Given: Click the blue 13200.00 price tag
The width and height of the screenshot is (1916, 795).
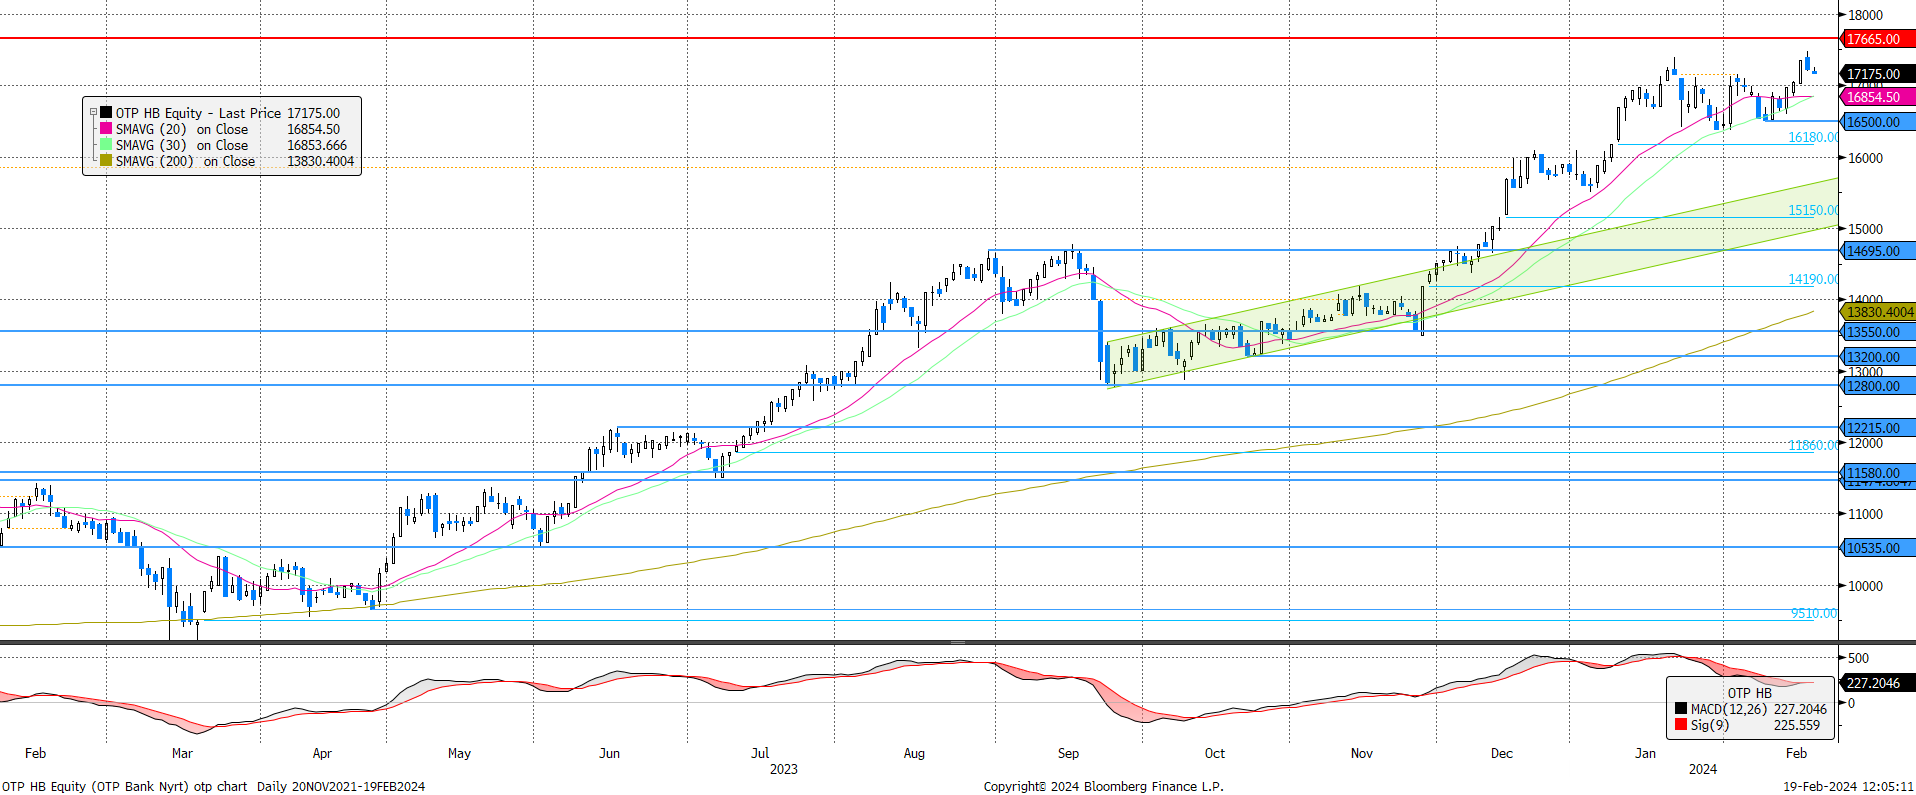Looking at the screenshot, I should click(x=1878, y=357).
